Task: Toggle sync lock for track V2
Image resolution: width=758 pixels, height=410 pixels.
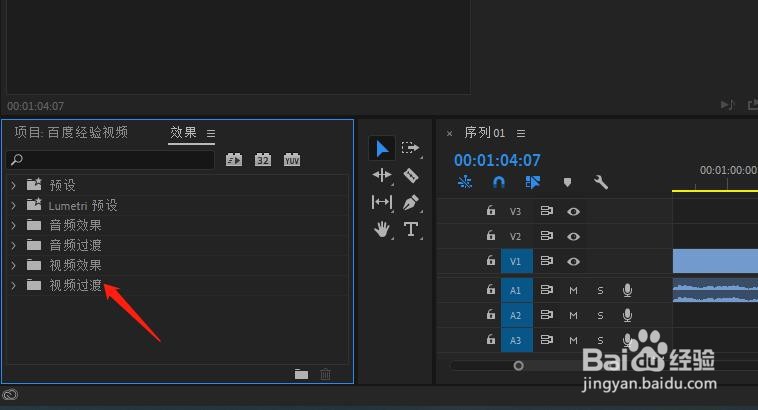Action: click(x=547, y=236)
